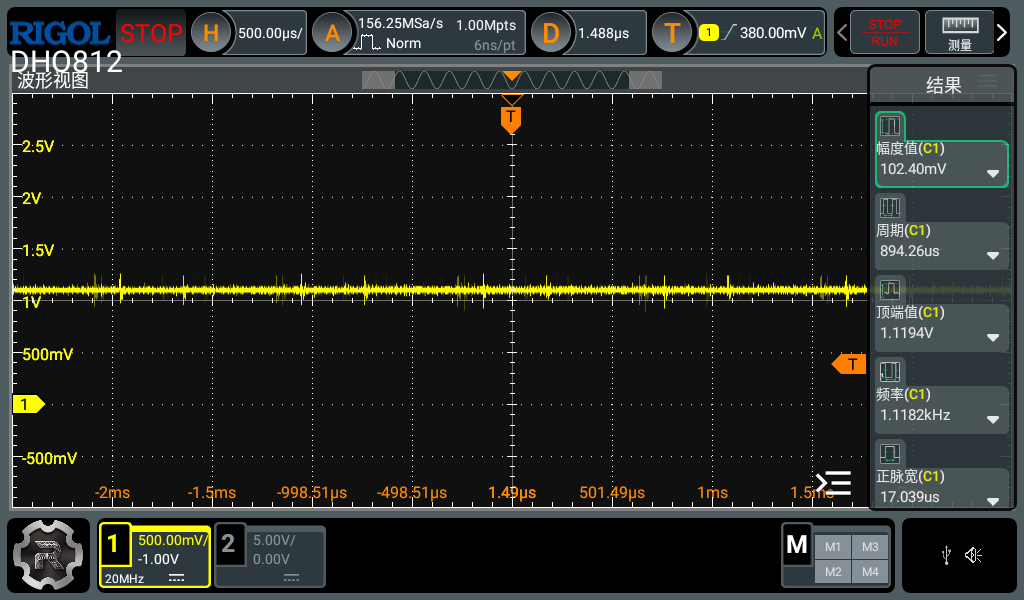The image size is (1024, 600).
Task: Select the channel 1 -1.00V offset label
Action: tap(158, 560)
